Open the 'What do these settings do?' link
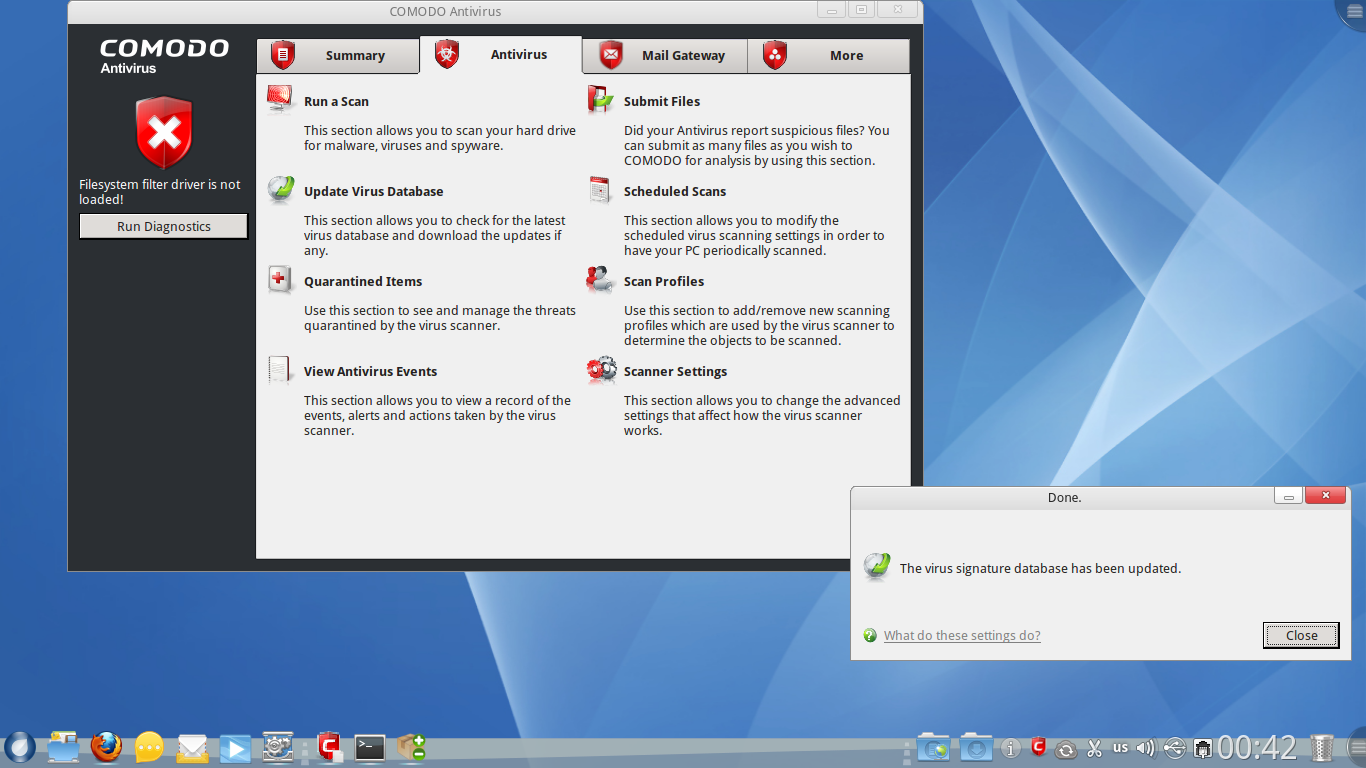This screenshot has width=1366, height=768. coord(962,635)
